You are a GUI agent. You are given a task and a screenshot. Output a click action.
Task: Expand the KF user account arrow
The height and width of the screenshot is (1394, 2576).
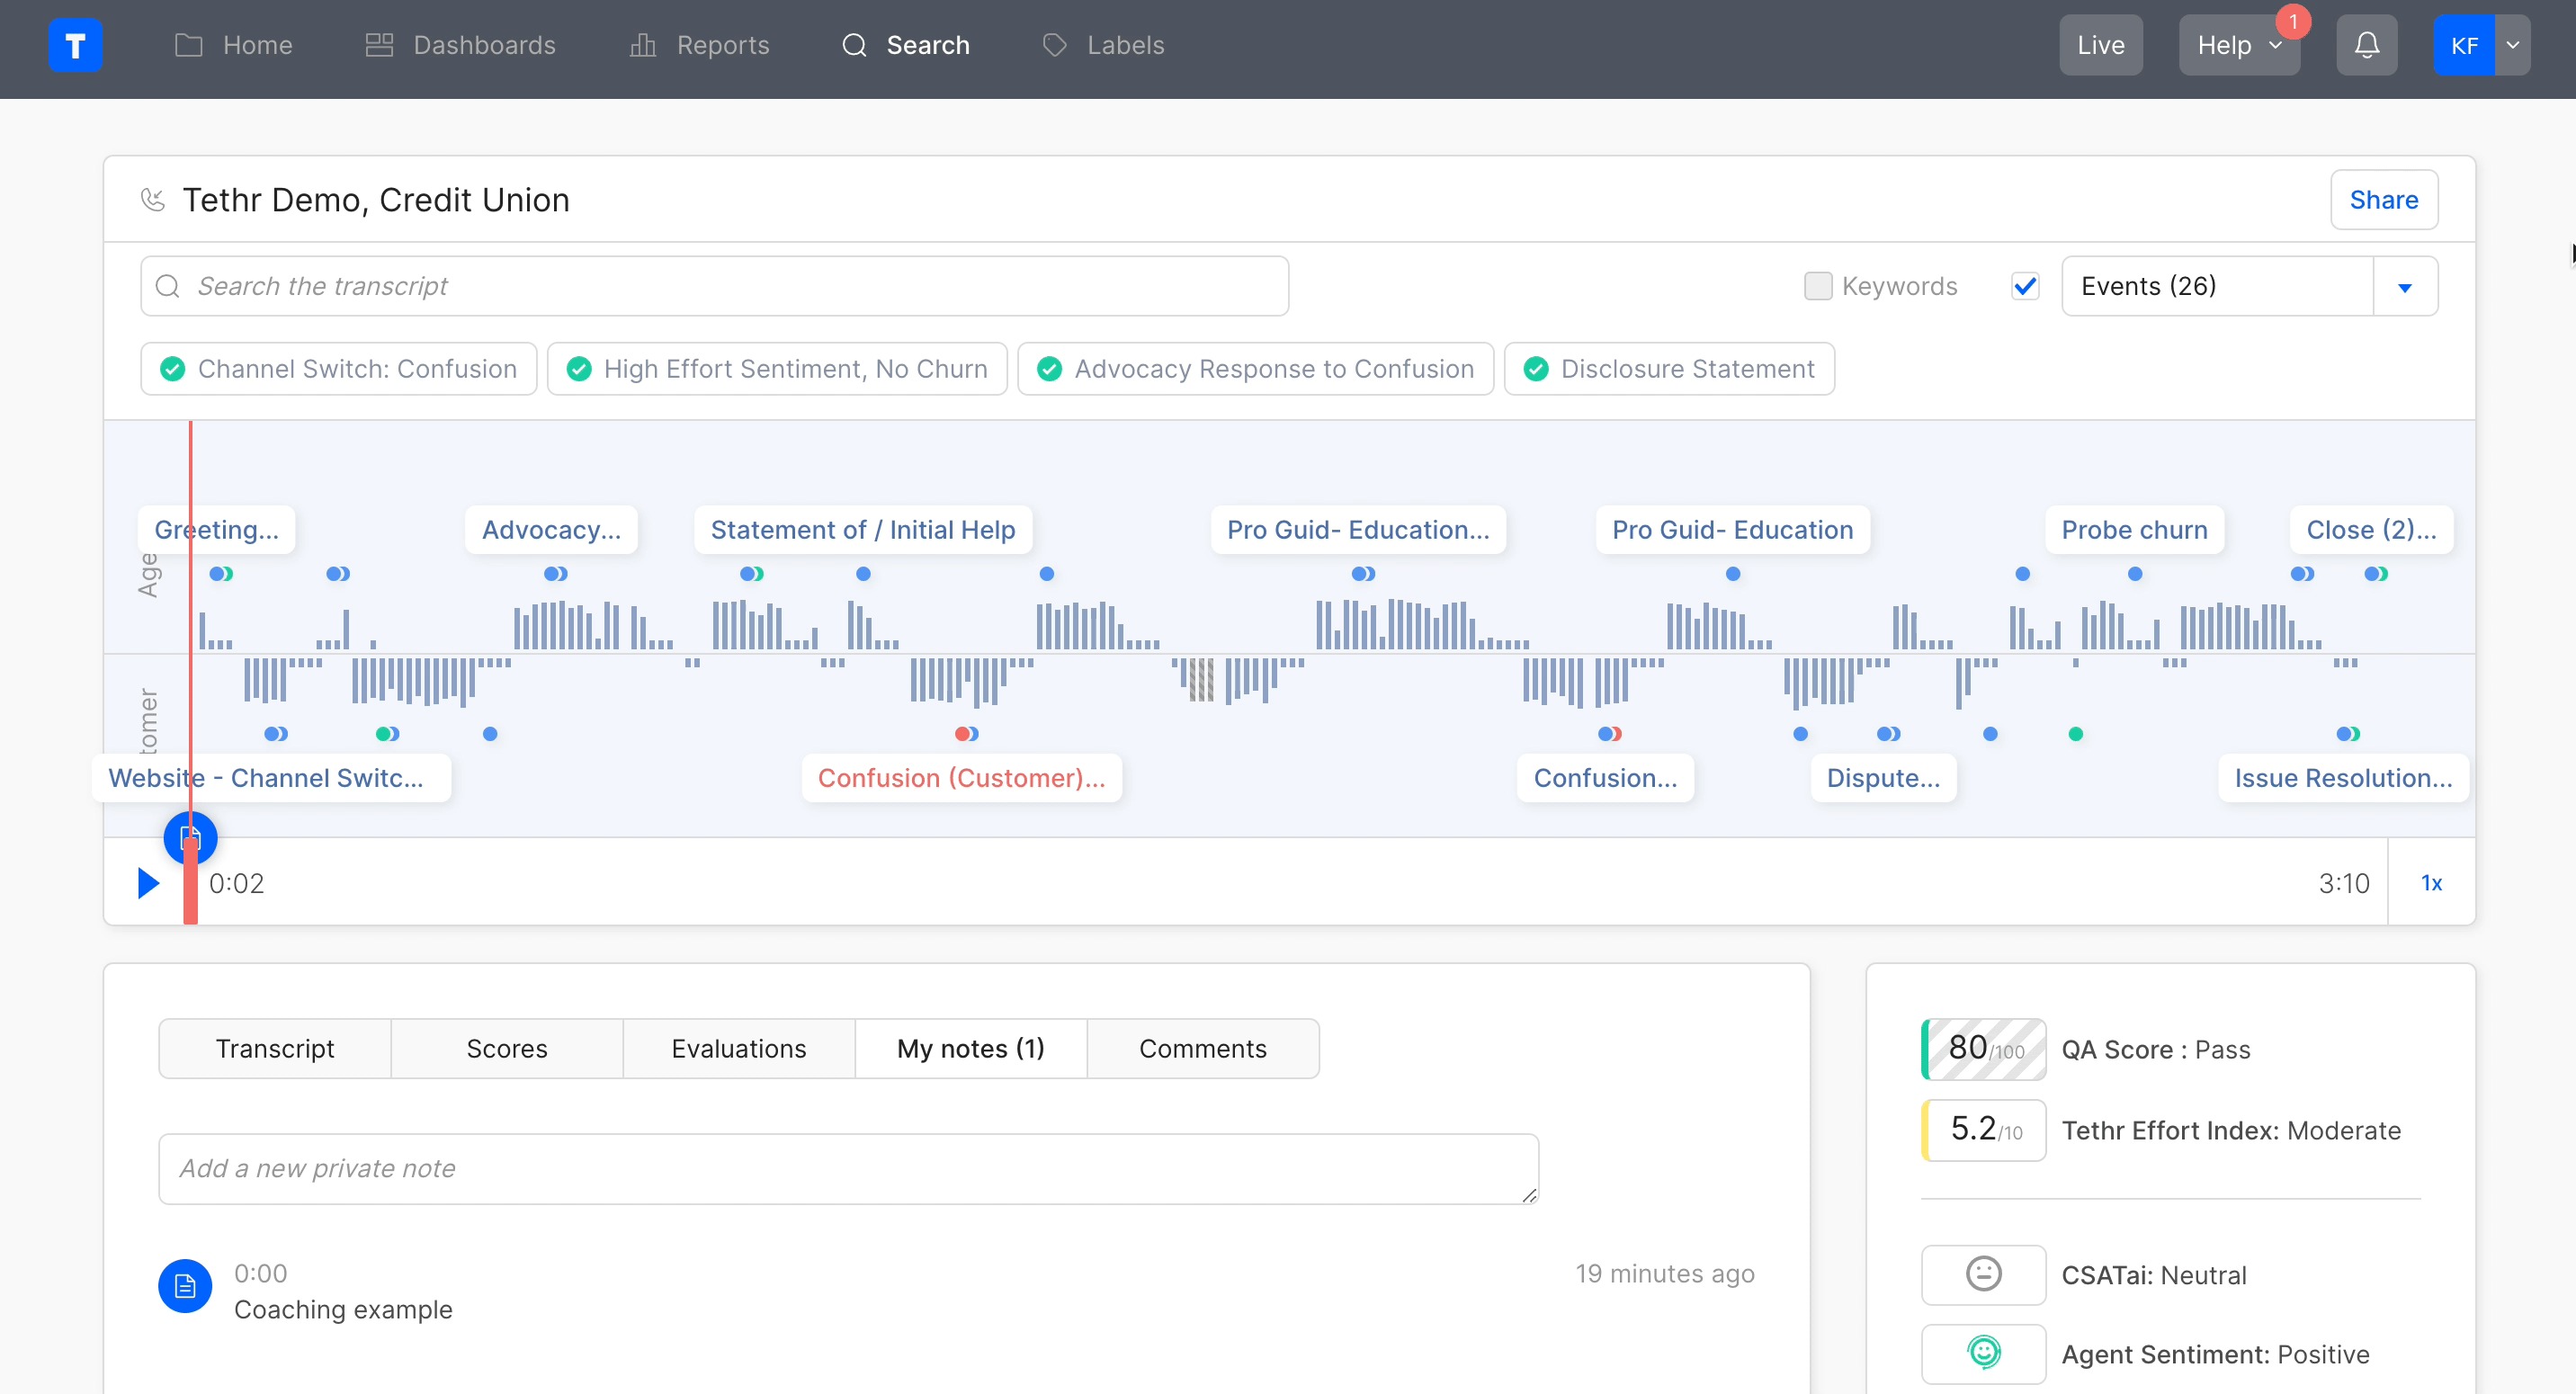coord(2512,45)
